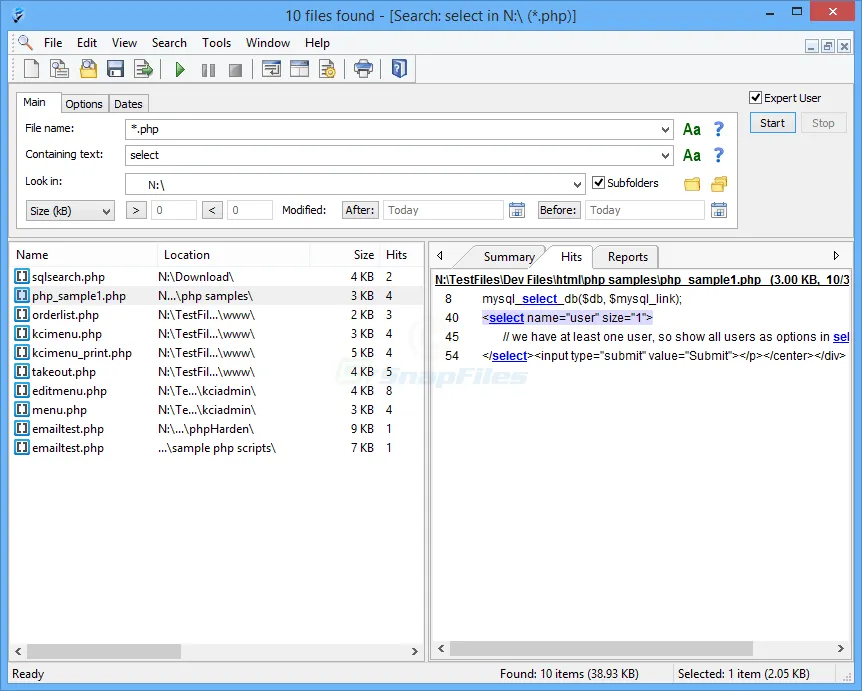Click the Print toolbar icon
The image size is (862, 691).
[x=363, y=69]
